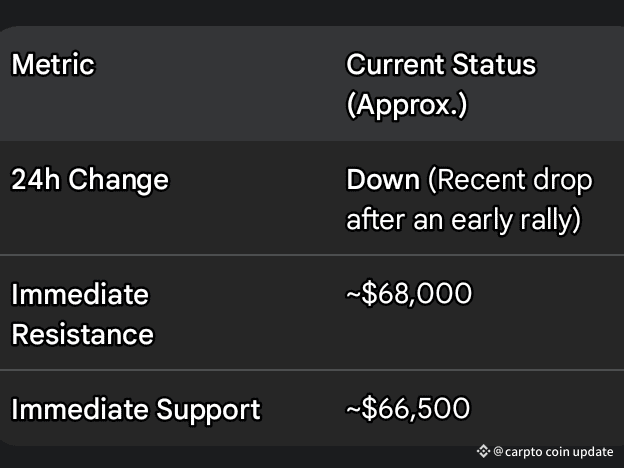Click the word Change in the 24h row
The image size is (624, 468).
[119, 181]
